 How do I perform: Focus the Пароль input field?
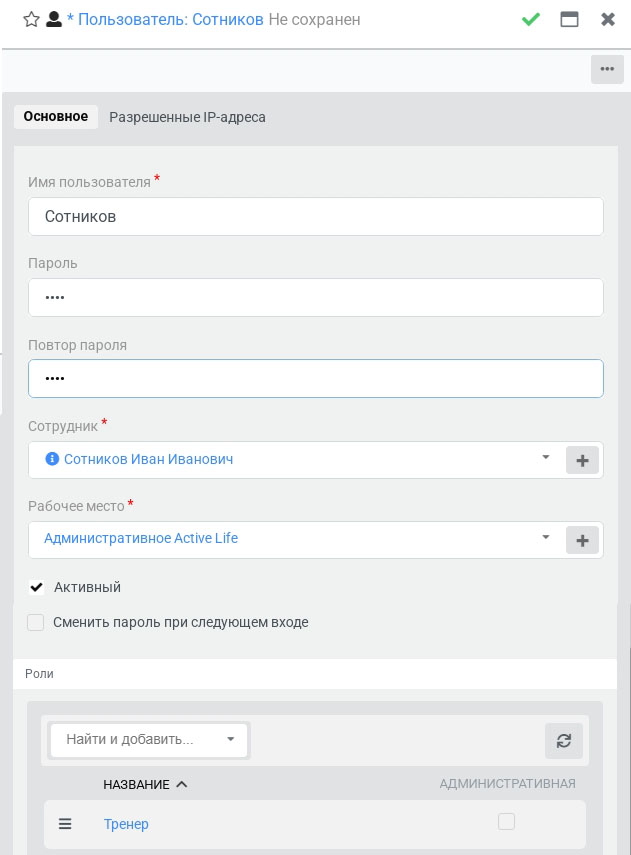tap(316, 297)
